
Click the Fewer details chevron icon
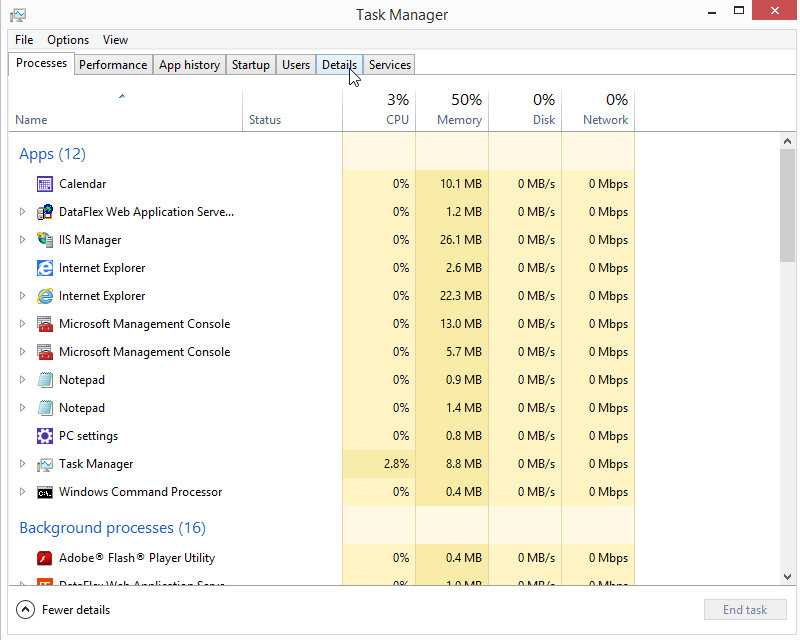pos(26,609)
